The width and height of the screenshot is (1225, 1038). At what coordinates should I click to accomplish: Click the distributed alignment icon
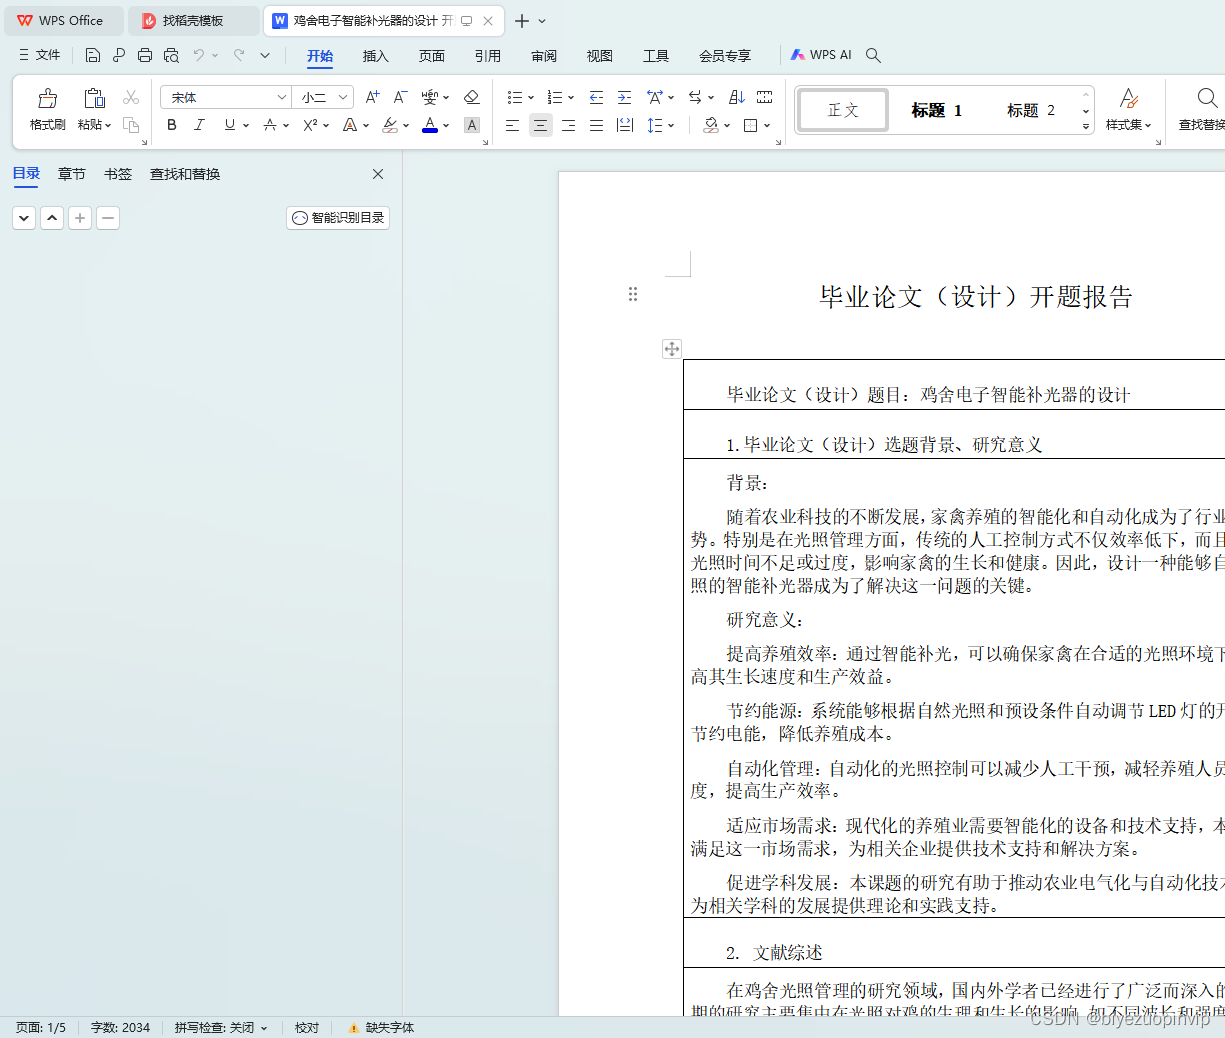[x=625, y=125]
